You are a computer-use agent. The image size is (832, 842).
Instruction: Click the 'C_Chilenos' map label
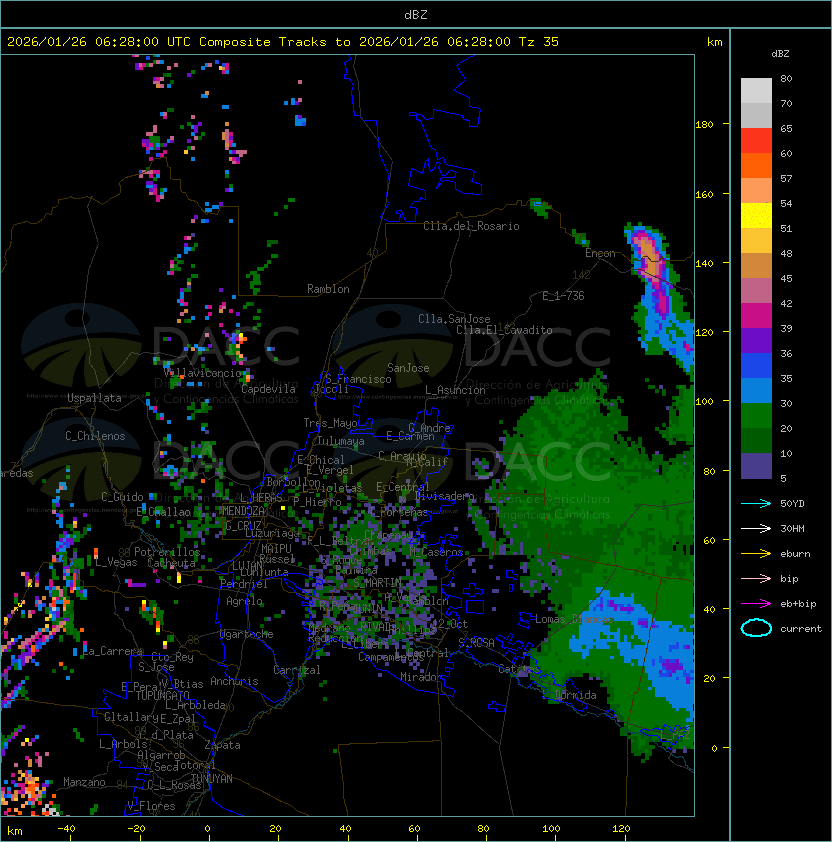(95, 436)
